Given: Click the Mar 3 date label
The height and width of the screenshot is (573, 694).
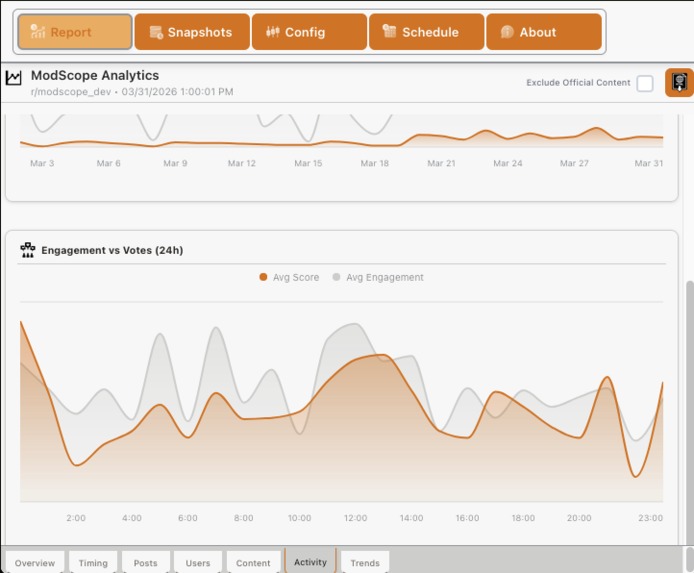Looking at the screenshot, I should [x=42, y=163].
